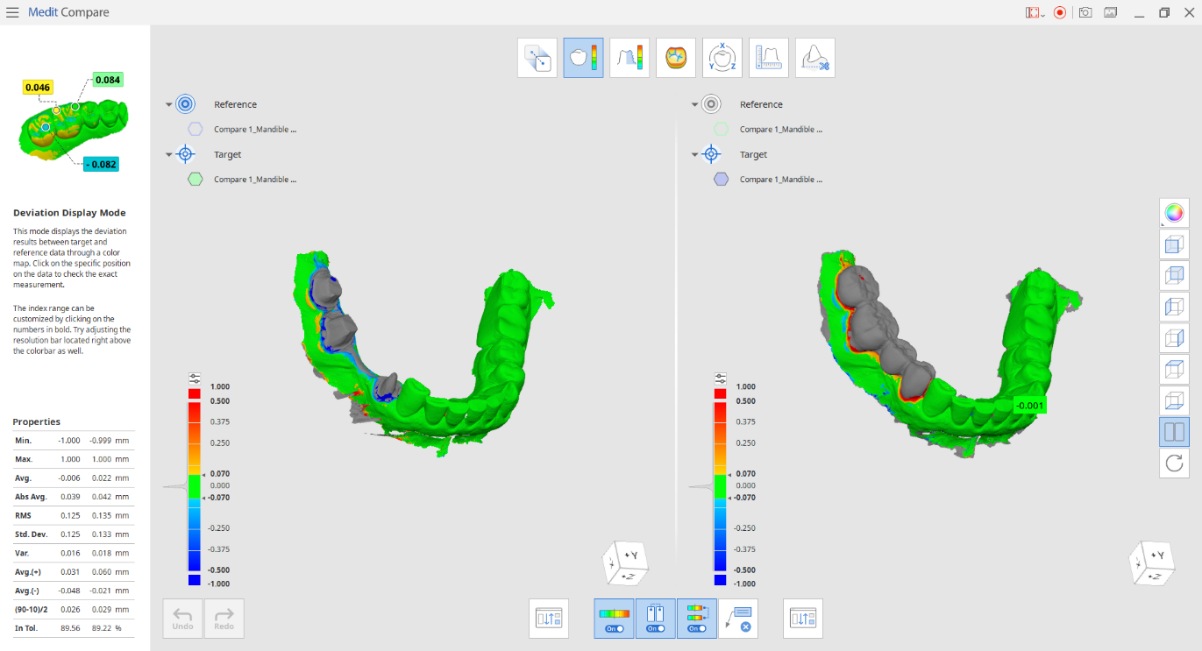This screenshot has height=651, width=1202.
Task: Edit the left color bar 0.070 bold value
Action: click(x=220, y=474)
